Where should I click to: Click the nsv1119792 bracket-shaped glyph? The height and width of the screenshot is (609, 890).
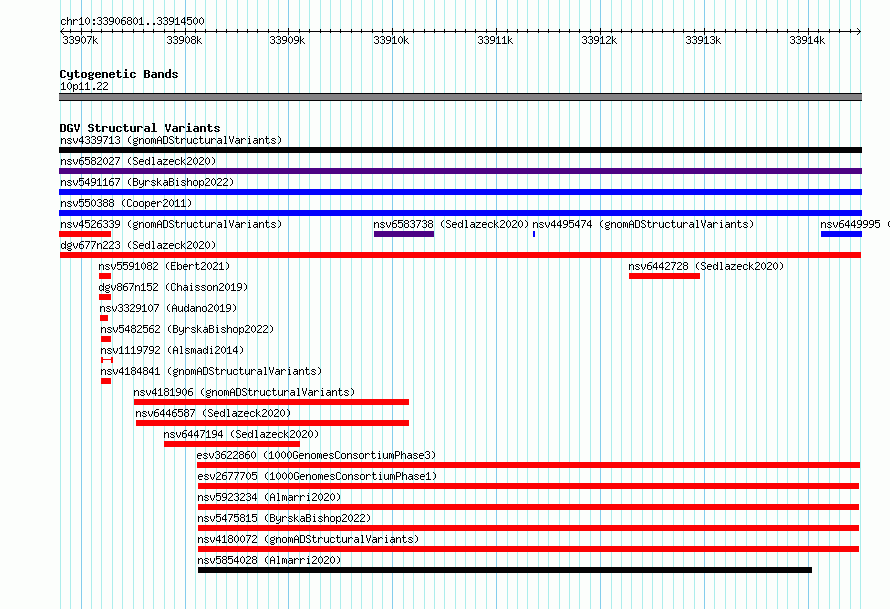tap(107, 360)
